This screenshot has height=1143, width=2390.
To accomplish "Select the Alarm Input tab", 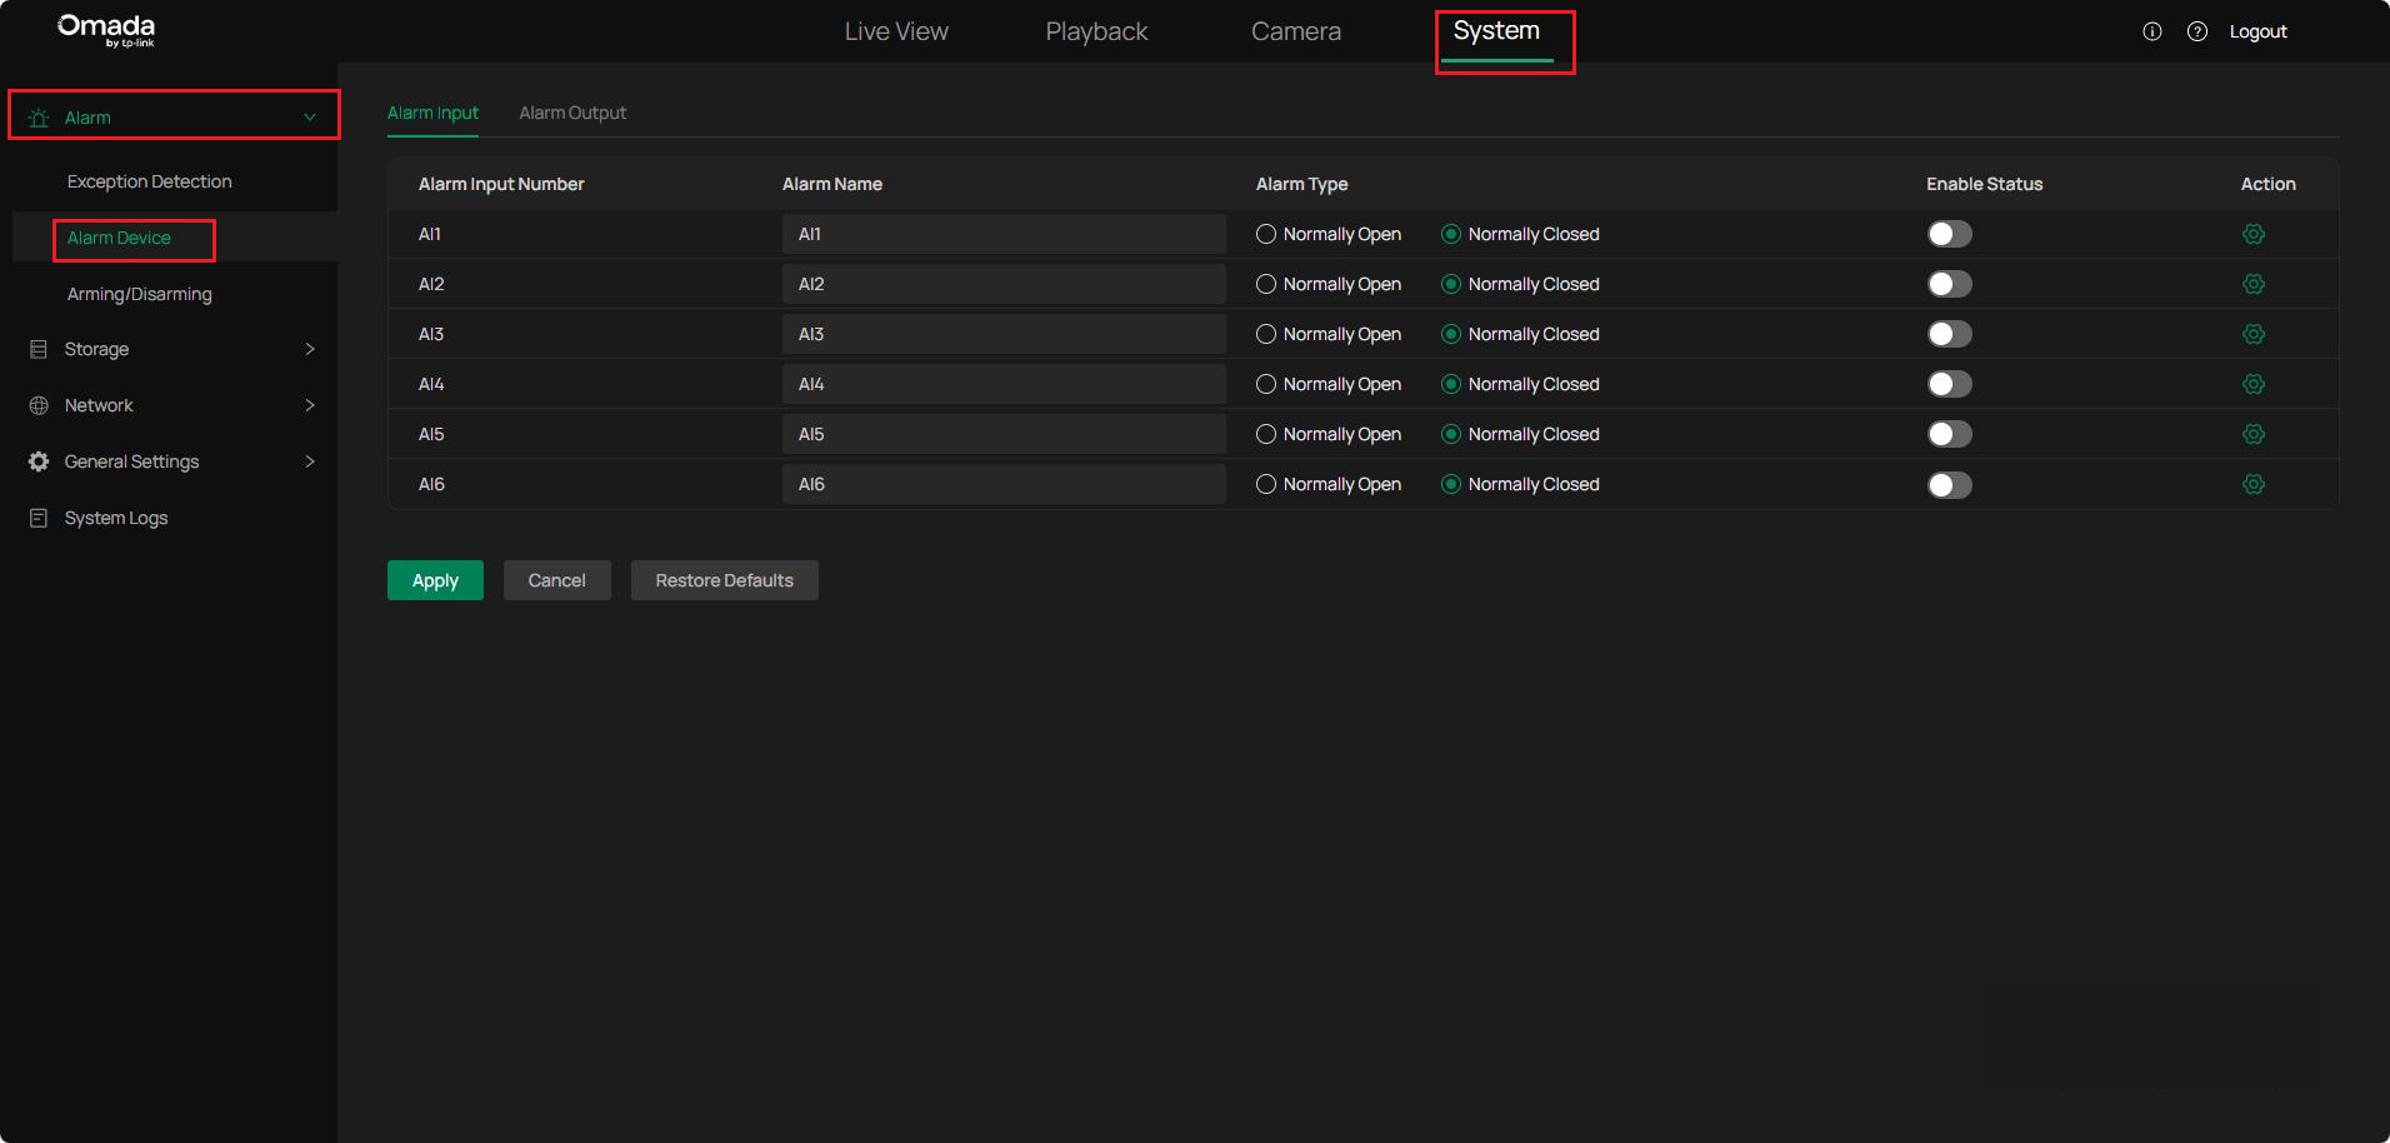I will point(433,113).
